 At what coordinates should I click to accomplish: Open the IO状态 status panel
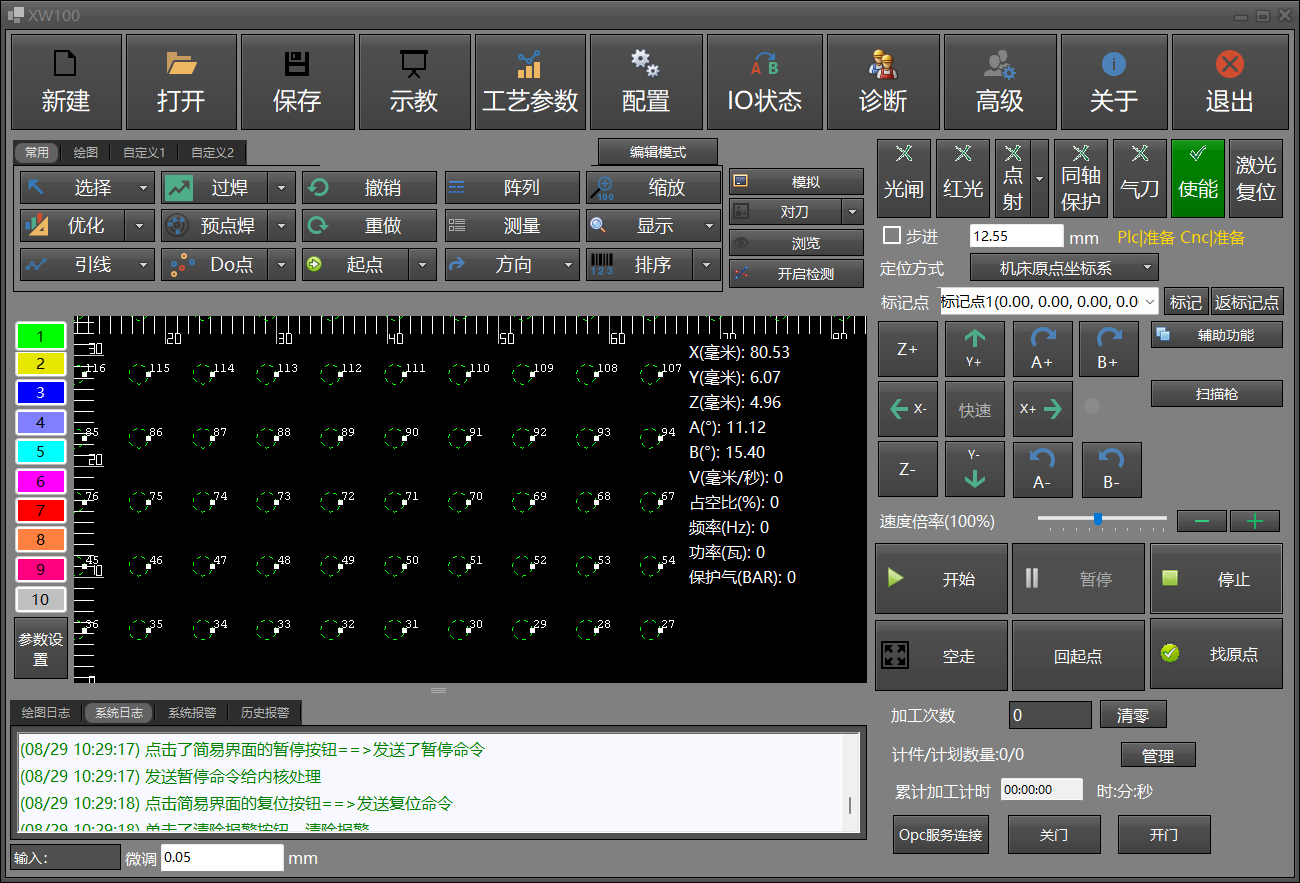coord(764,82)
